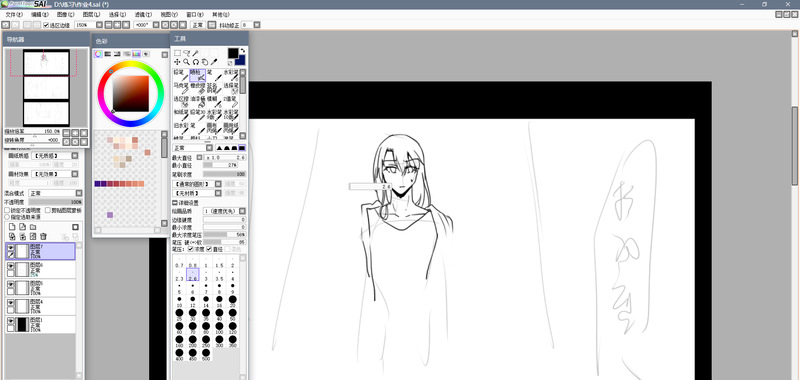Open the zoom percentage dropdown in toolbar
This screenshot has width=800, height=380.
pos(99,24)
